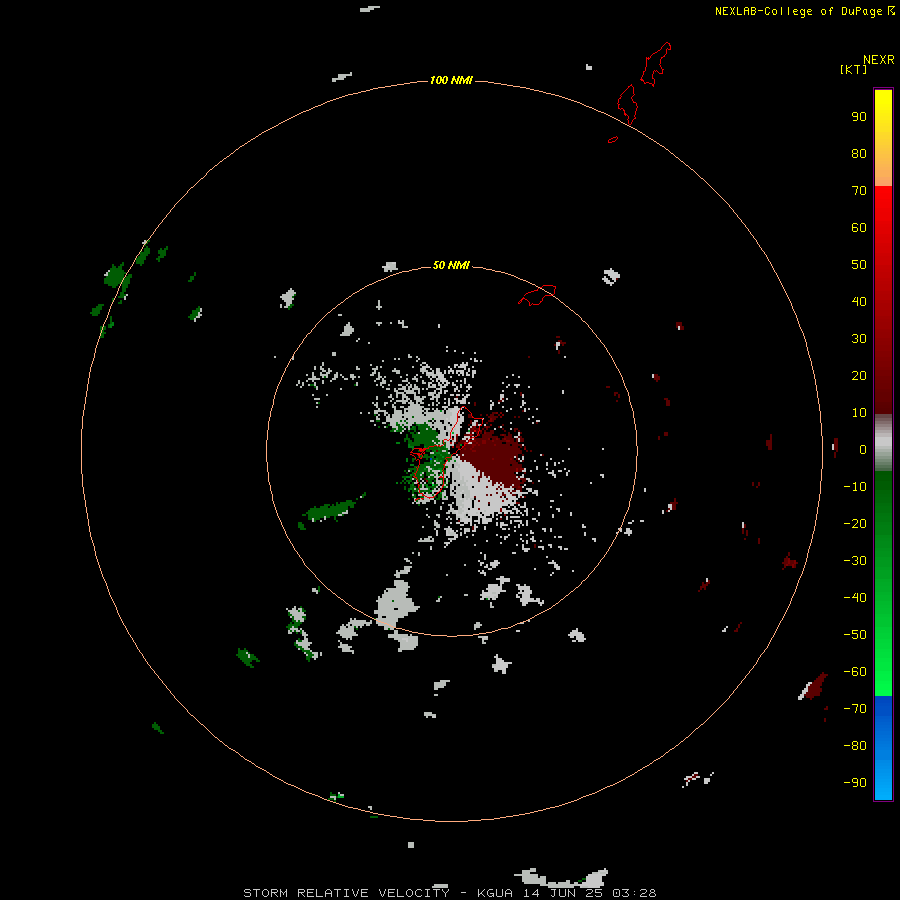Click the -60 value on velocity scale
This screenshot has height=900, width=900.
[855, 672]
